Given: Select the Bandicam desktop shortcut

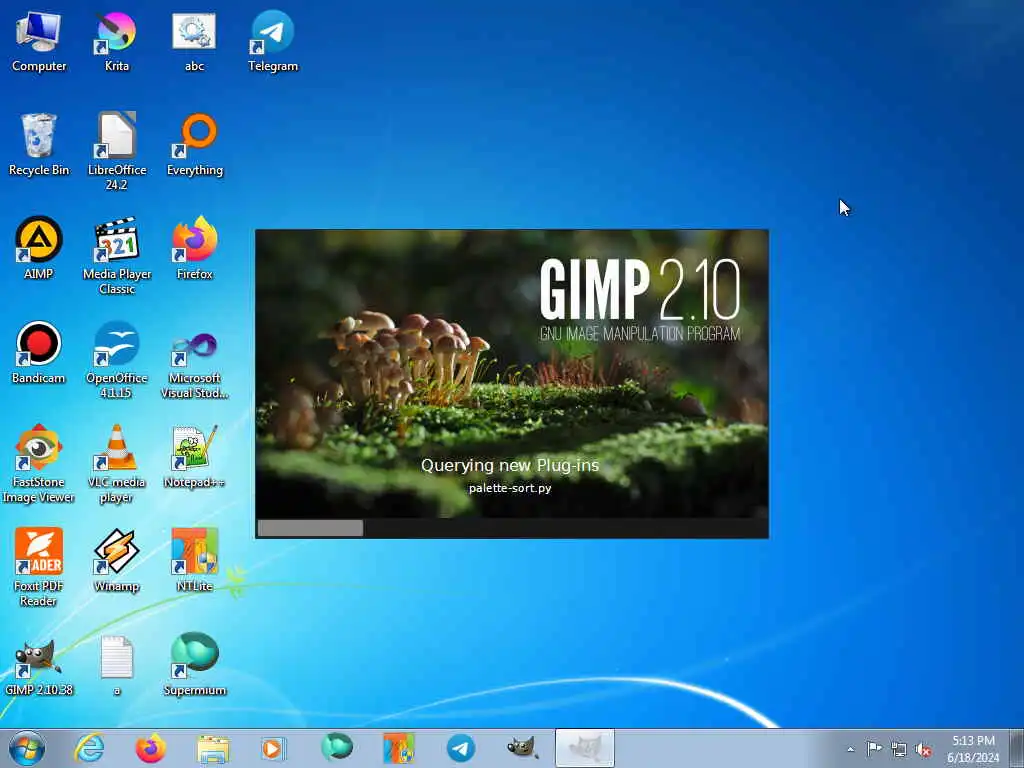Looking at the screenshot, I should 39,353.
